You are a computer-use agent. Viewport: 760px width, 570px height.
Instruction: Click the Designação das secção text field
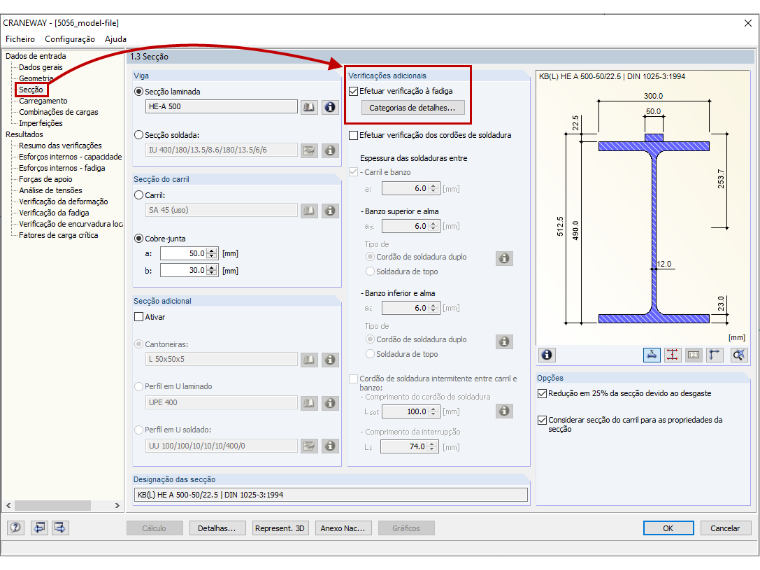point(331,495)
